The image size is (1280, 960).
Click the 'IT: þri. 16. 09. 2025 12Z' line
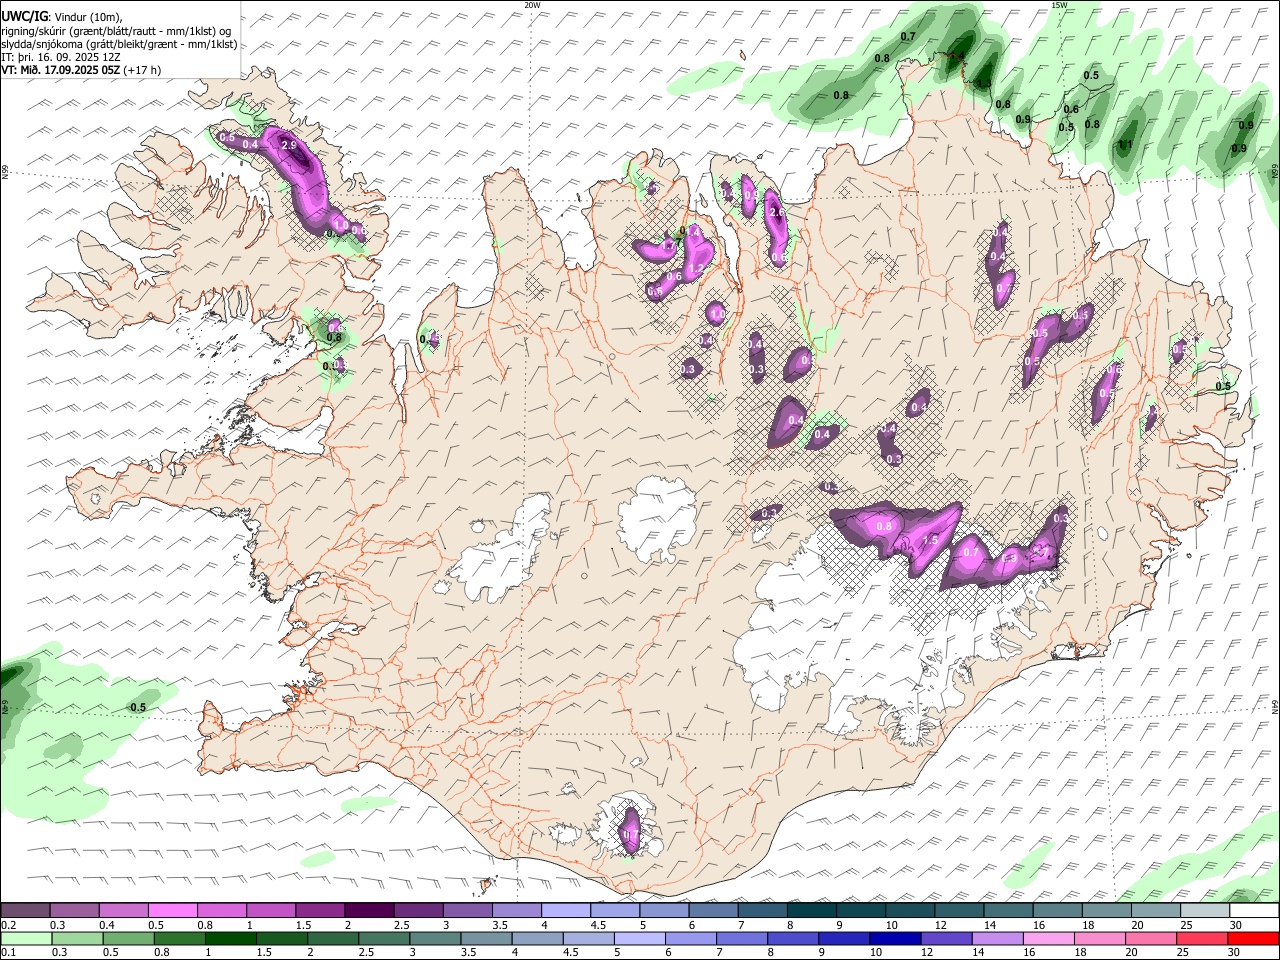tap(61, 57)
